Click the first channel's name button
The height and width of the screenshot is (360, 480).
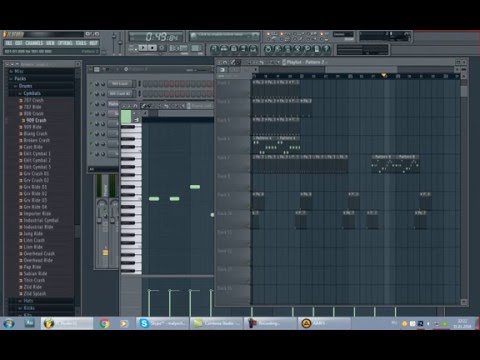(120, 84)
